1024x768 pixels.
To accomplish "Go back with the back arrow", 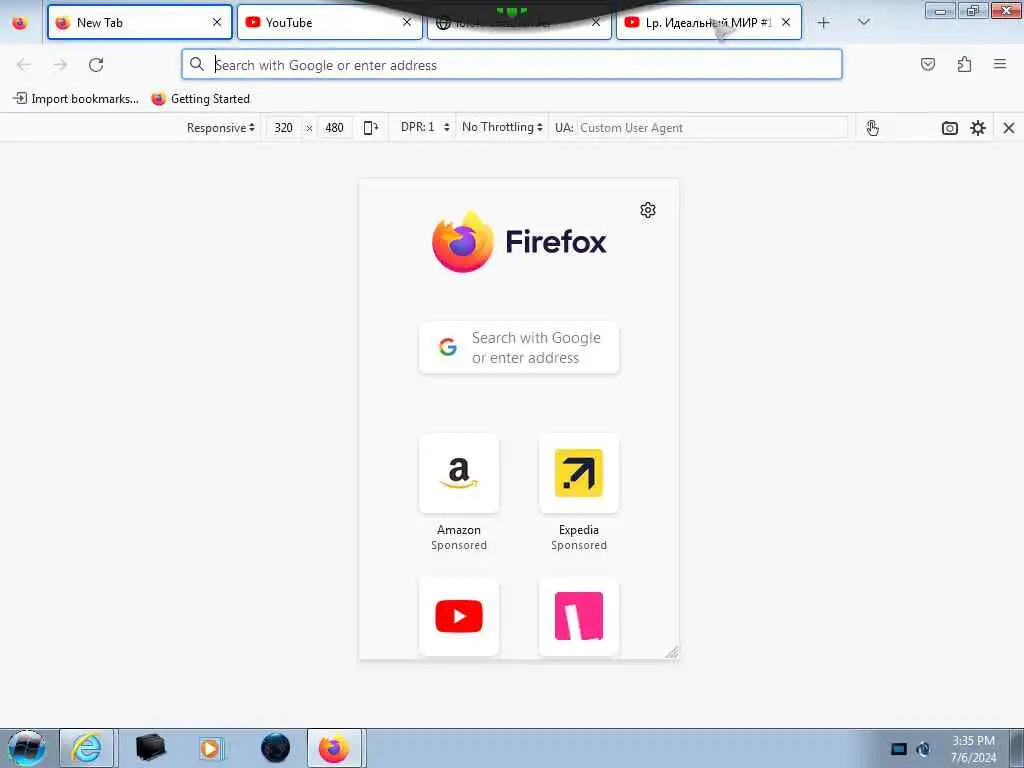I will pos(24,65).
